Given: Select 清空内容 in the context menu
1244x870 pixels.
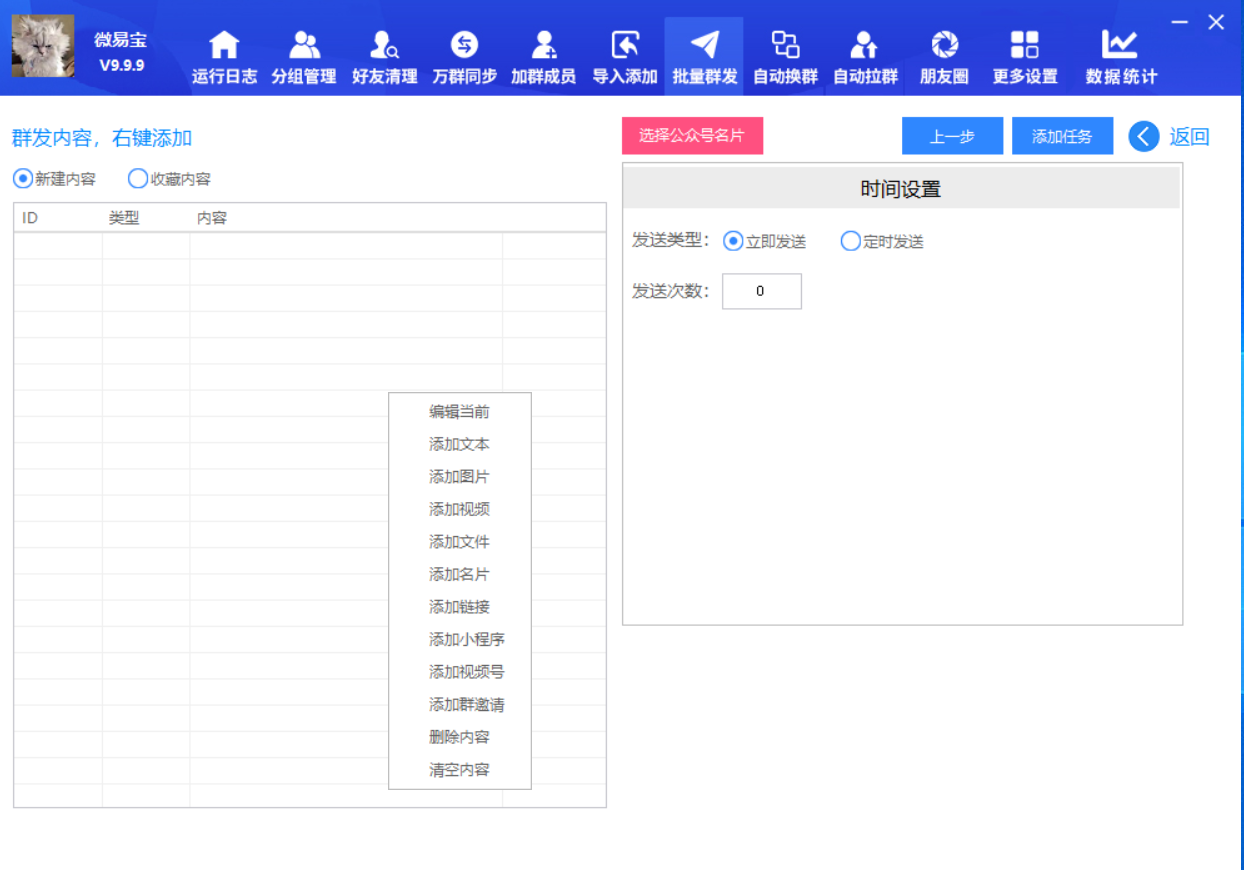Looking at the screenshot, I should [x=459, y=770].
